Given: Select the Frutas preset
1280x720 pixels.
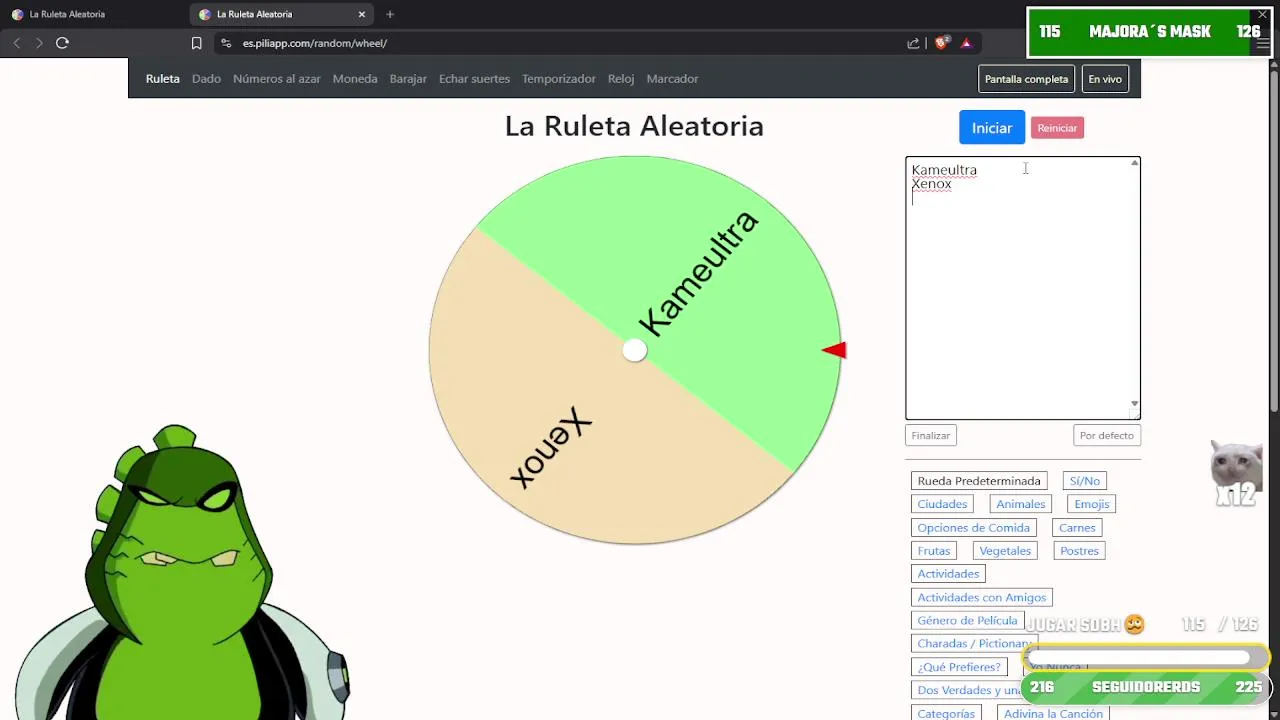Looking at the screenshot, I should point(934,551).
